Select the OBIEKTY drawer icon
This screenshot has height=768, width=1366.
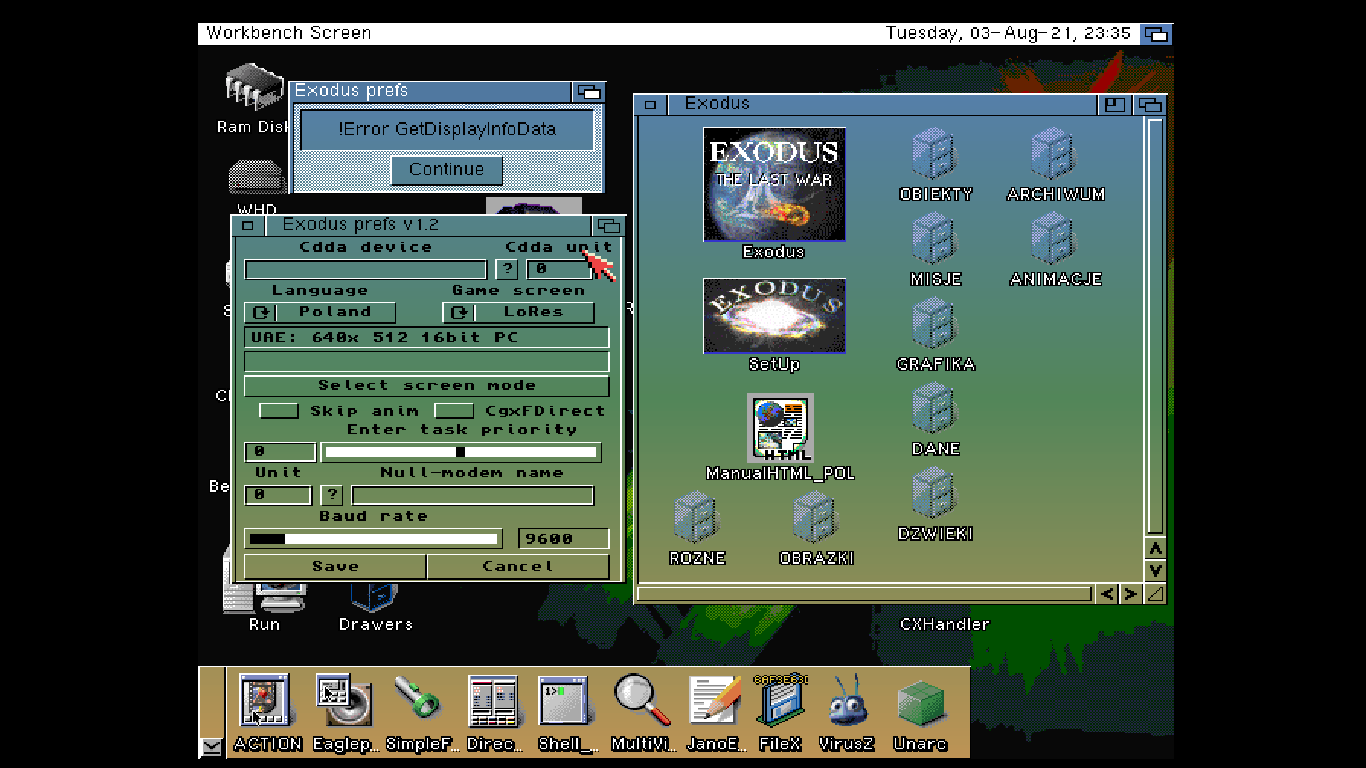[935, 154]
